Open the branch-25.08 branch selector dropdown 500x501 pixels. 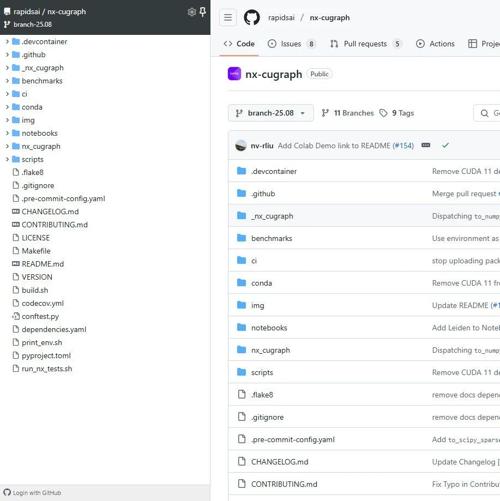[271, 113]
